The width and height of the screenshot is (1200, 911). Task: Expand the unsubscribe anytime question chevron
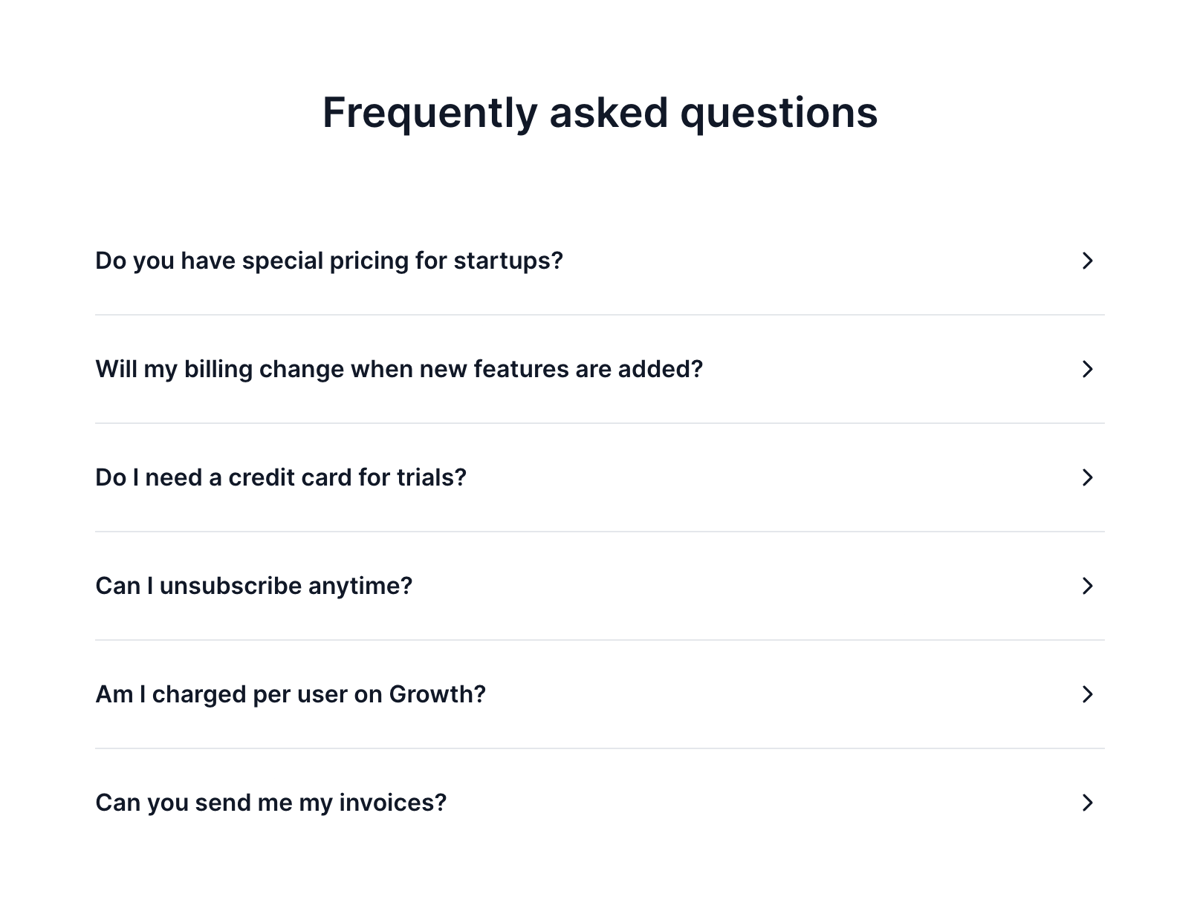1087,586
